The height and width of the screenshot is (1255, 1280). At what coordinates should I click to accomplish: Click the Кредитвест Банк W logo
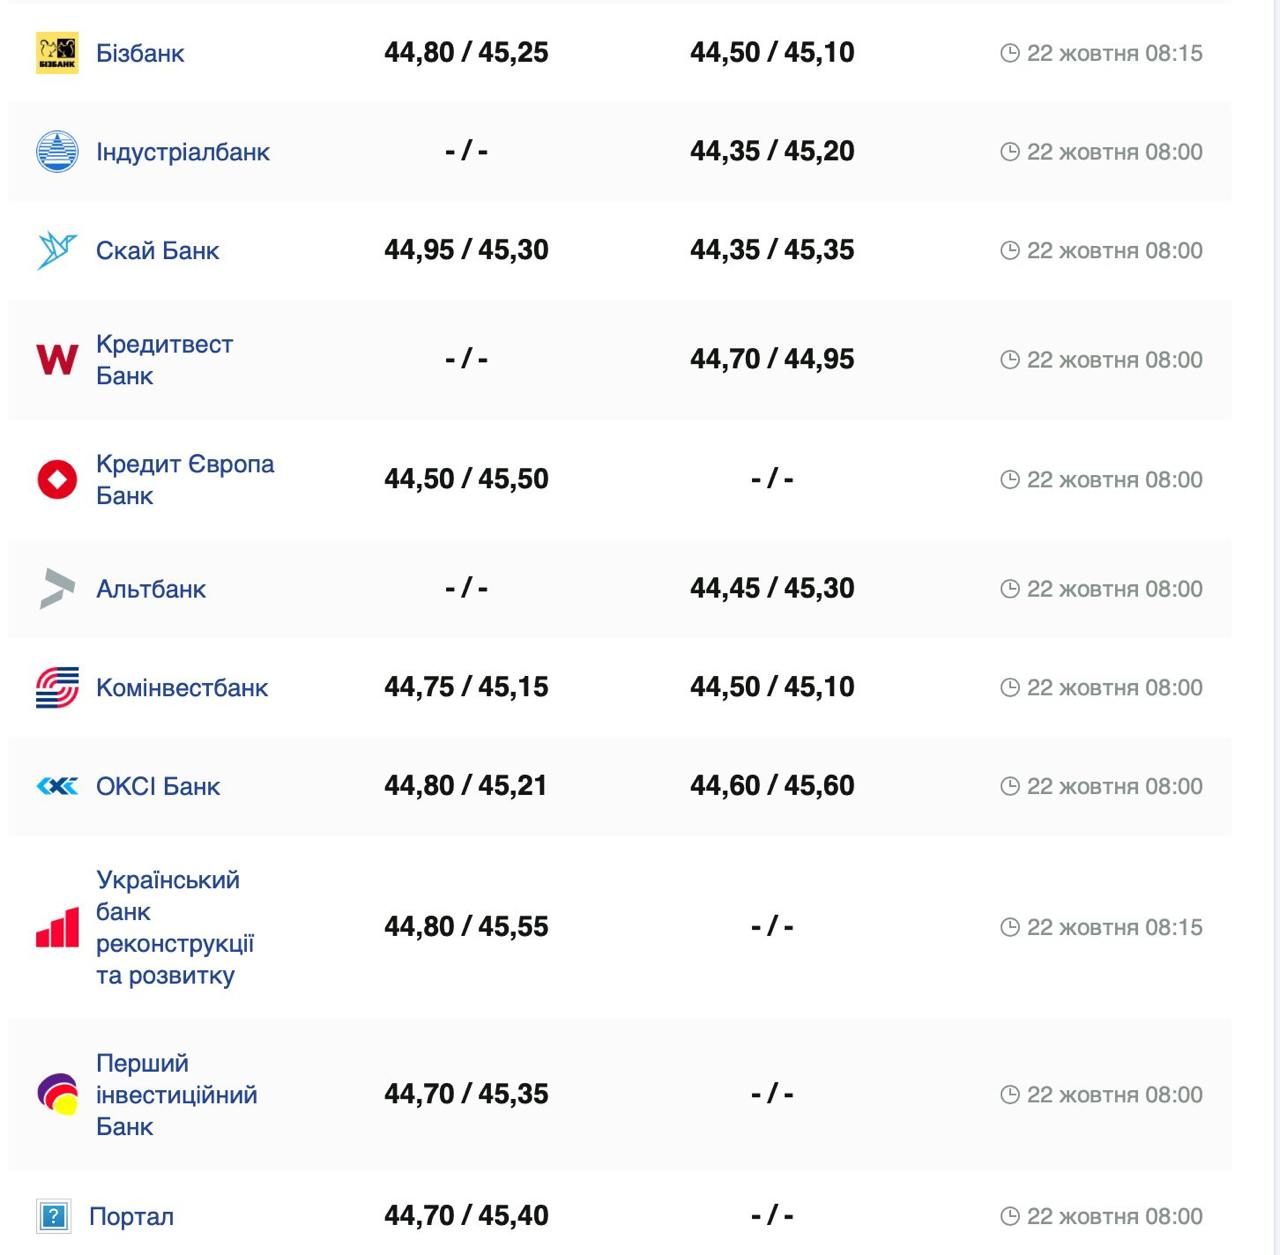click(x=57, y=359)
